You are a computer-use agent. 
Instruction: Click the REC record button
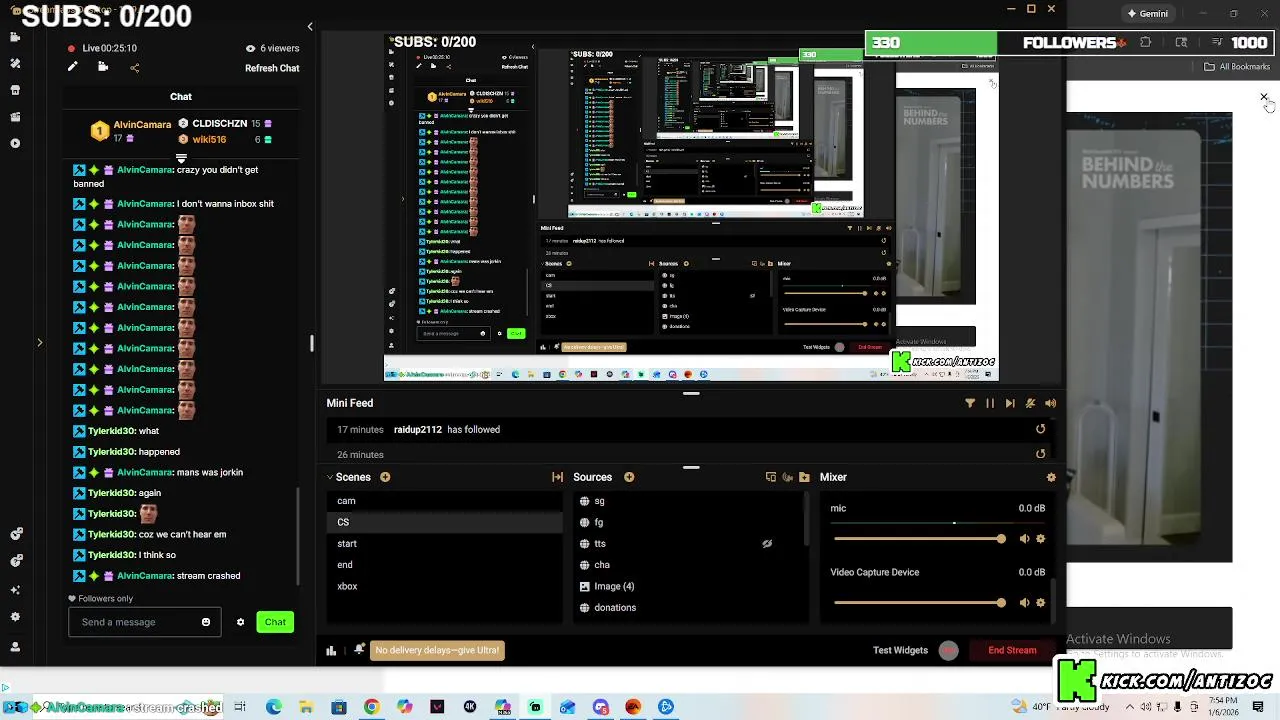[x=949, y=650]
